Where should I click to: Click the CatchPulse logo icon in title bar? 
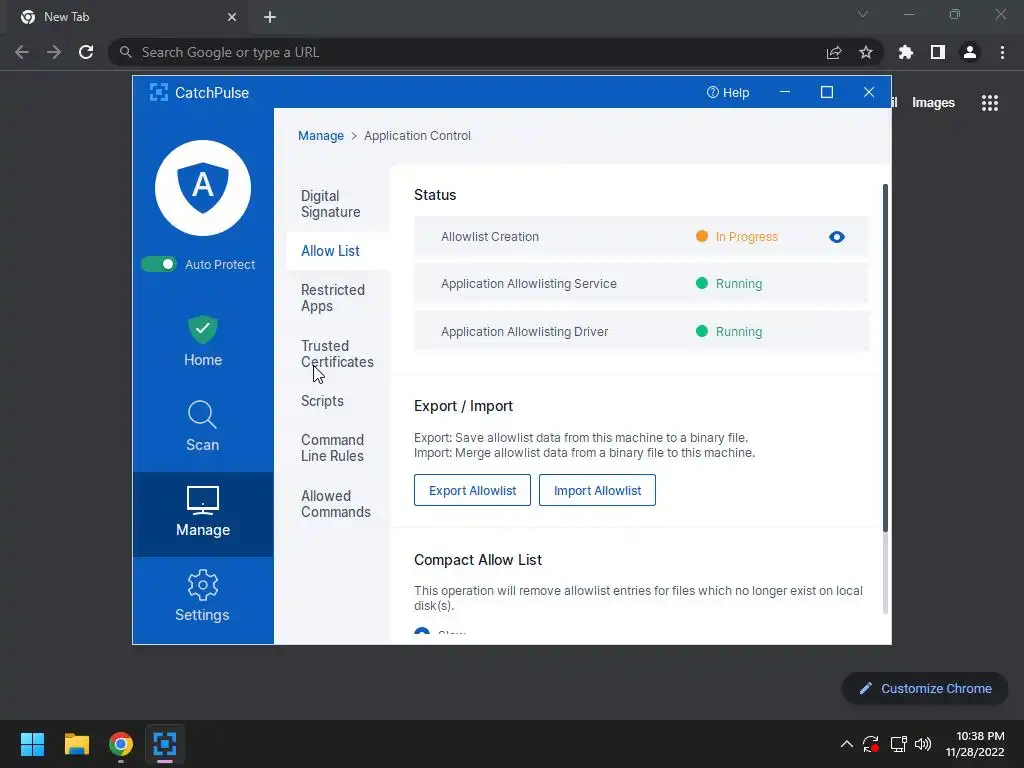point(159,92)
